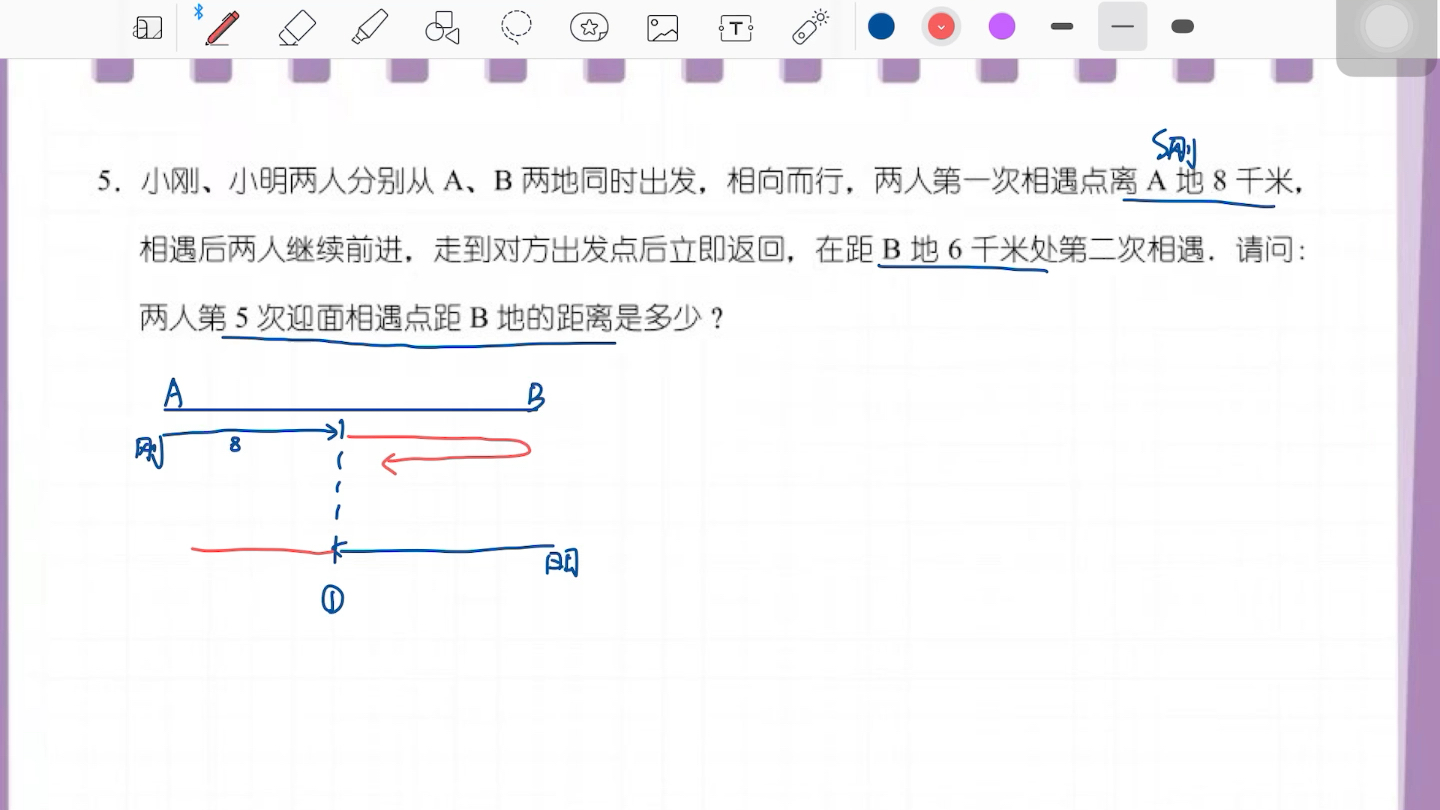Pick the thinnest stroke width preset
Image resolution: width=1440 pixels, height=810 pixels.
click(x=1122, y=27)
